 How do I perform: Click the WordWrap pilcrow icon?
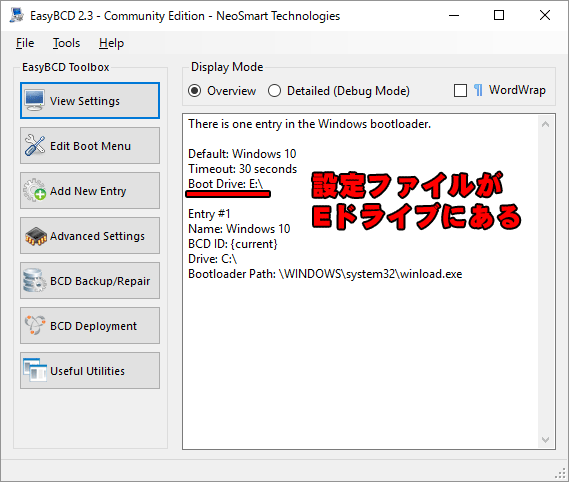478,90
